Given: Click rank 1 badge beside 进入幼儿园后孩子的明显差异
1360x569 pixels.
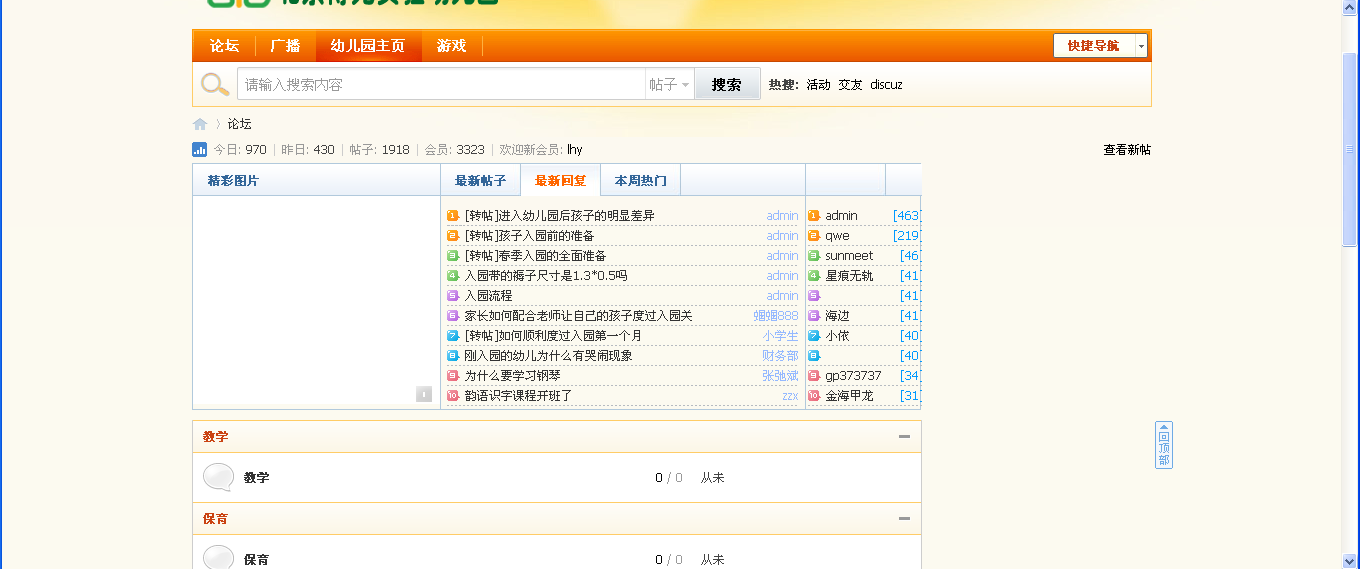Looking at the screenshot, I should (x=453, y=216).
